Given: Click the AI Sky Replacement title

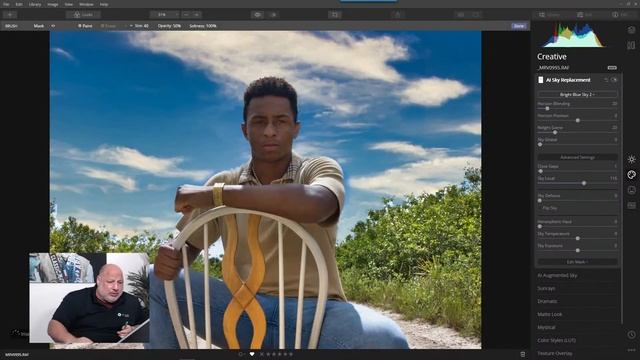Looking at the screenshot, I should 568,80.
